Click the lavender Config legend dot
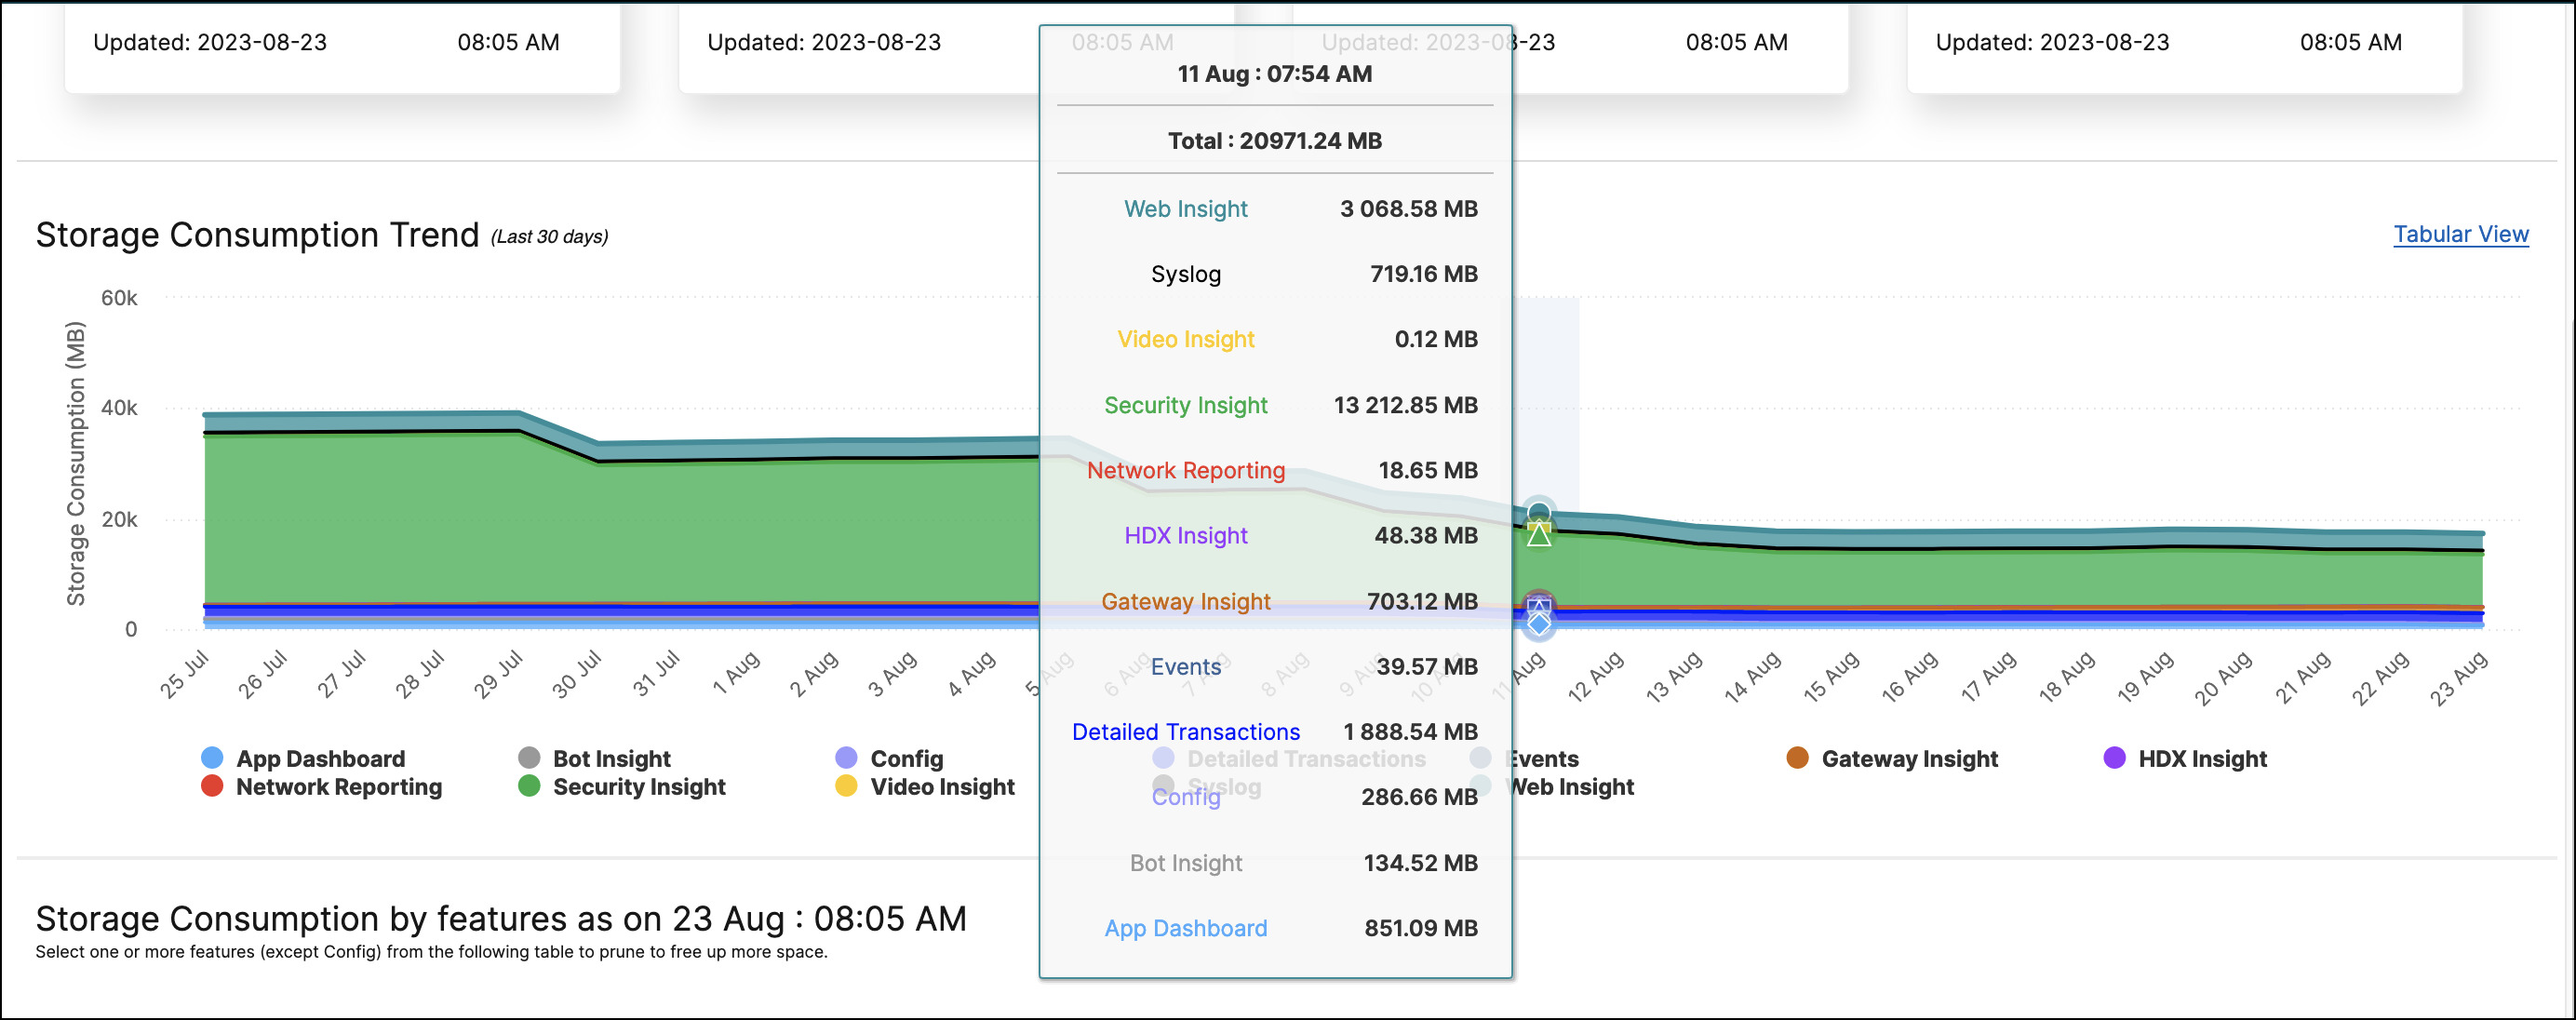This screenshot has height=1020, width=2576. [846, 757]
